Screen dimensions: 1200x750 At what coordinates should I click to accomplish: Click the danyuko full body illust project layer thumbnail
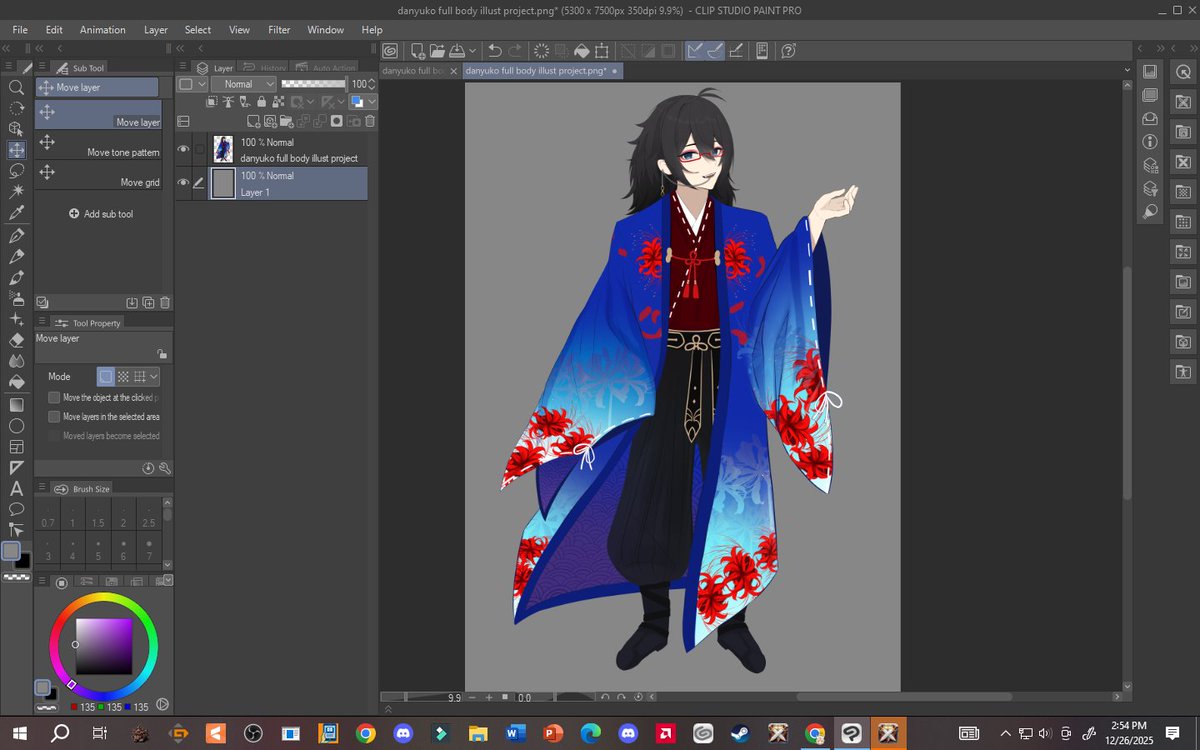[x=223, y=150]
